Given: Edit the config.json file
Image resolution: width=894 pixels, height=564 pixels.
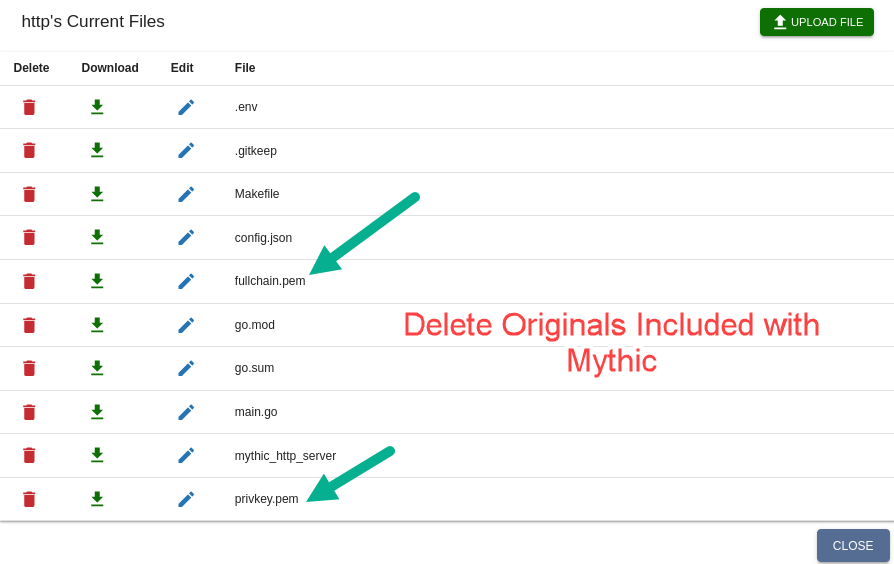Looking at the screenshot, I should pos(186,237).
